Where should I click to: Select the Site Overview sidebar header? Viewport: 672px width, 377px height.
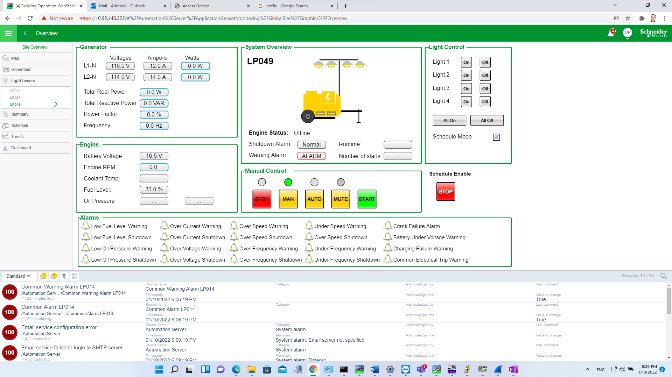(x=35, y=47)
